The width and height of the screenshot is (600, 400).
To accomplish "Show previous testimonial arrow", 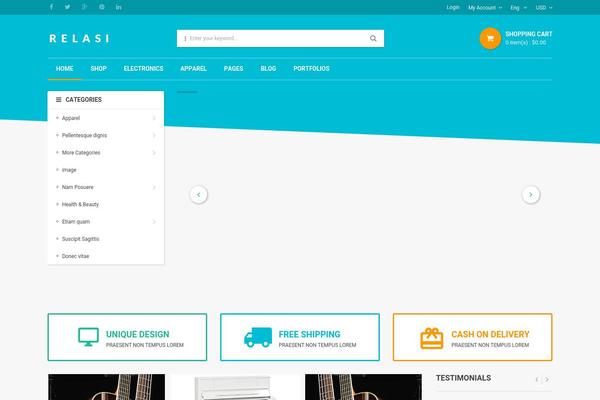I will [537, 379].
